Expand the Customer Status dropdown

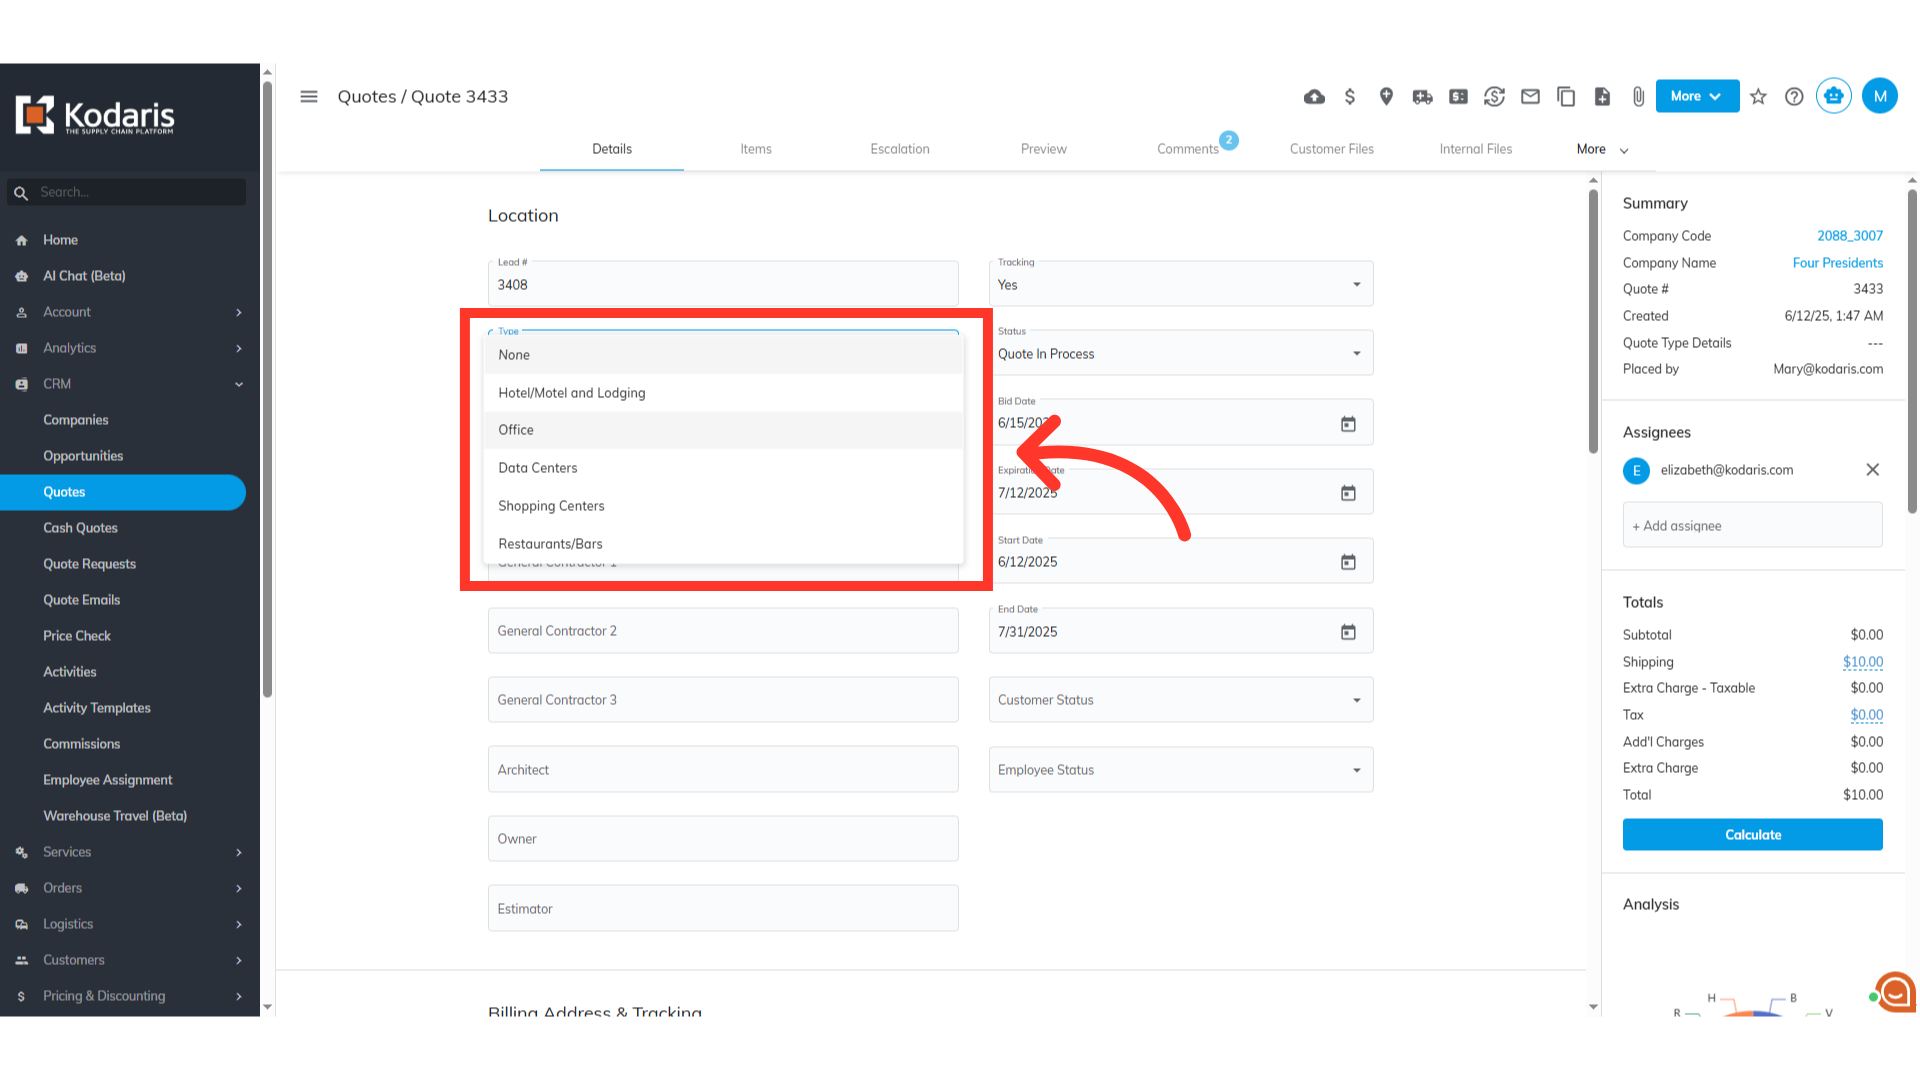[x=1180, y=700]
